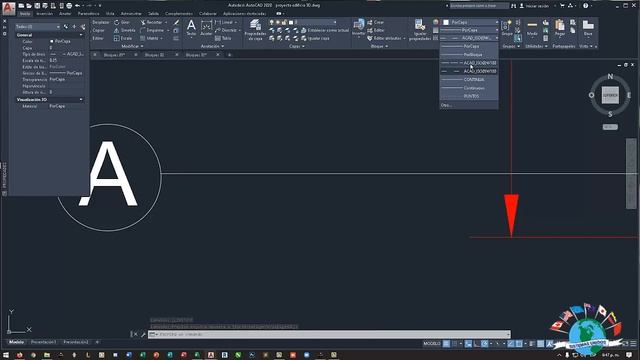Add a new drawing tab with plus

229,55
